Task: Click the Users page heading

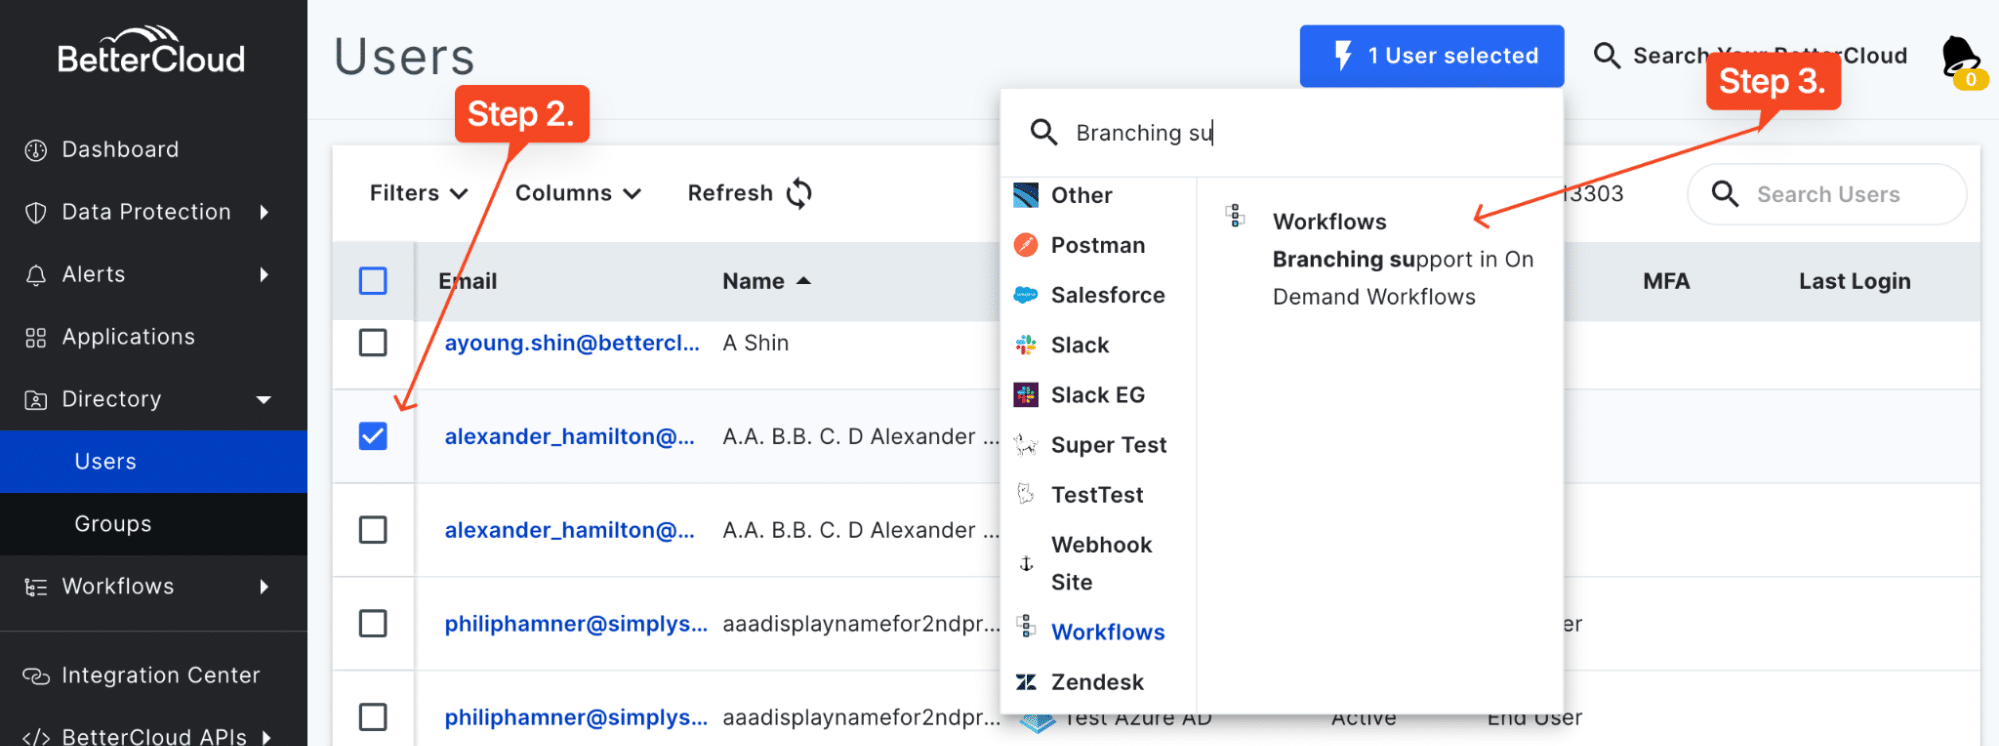Action: click(x=404, y=57)
